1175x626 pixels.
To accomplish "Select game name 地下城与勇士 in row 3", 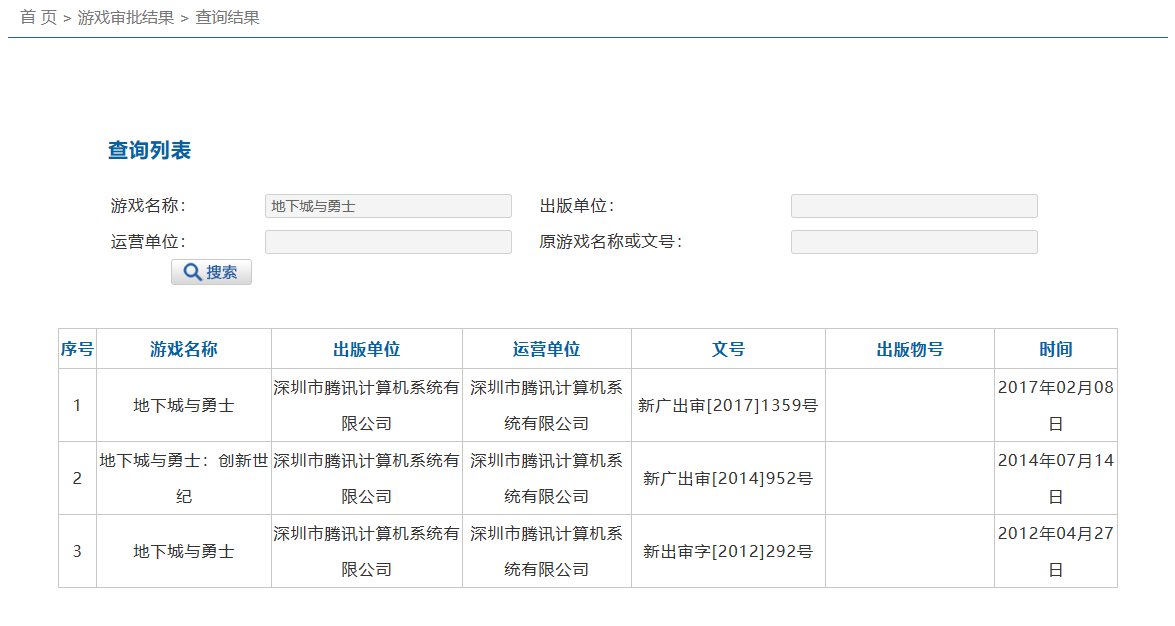I will (x=184, y=552).
